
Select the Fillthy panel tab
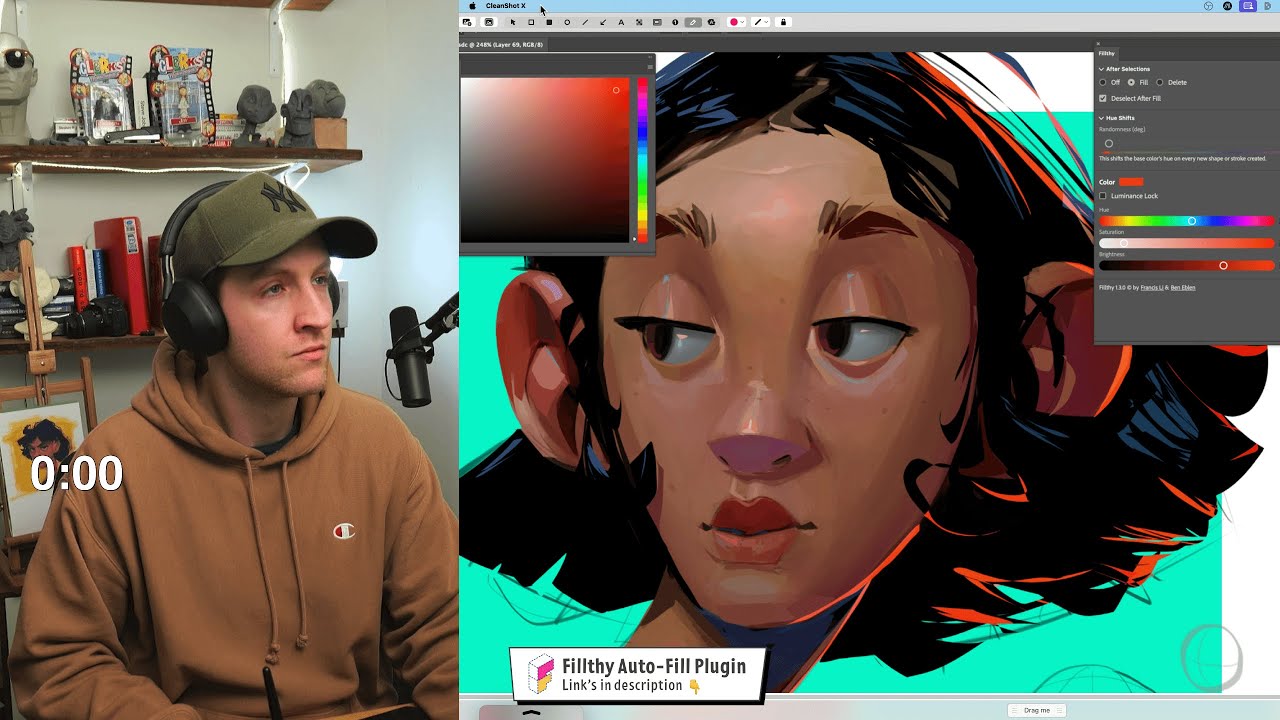coord(1106,53)
